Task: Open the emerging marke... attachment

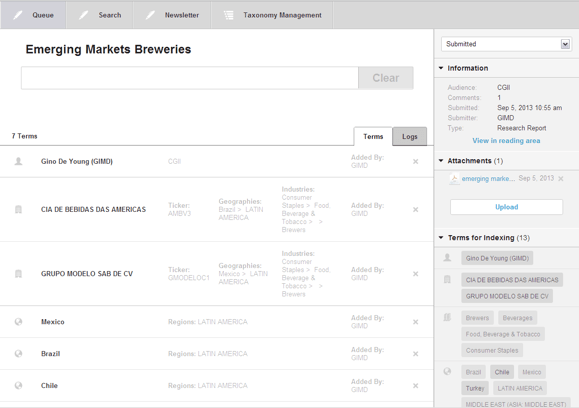Action: pos(488,179)
